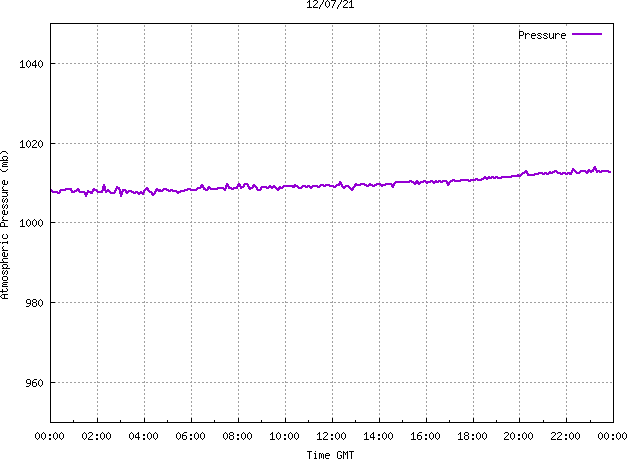Image resolution: width=627 pixels, height=459 pixels.
Task: Click the 12/07/21 date title
Action: coord(330,4)
